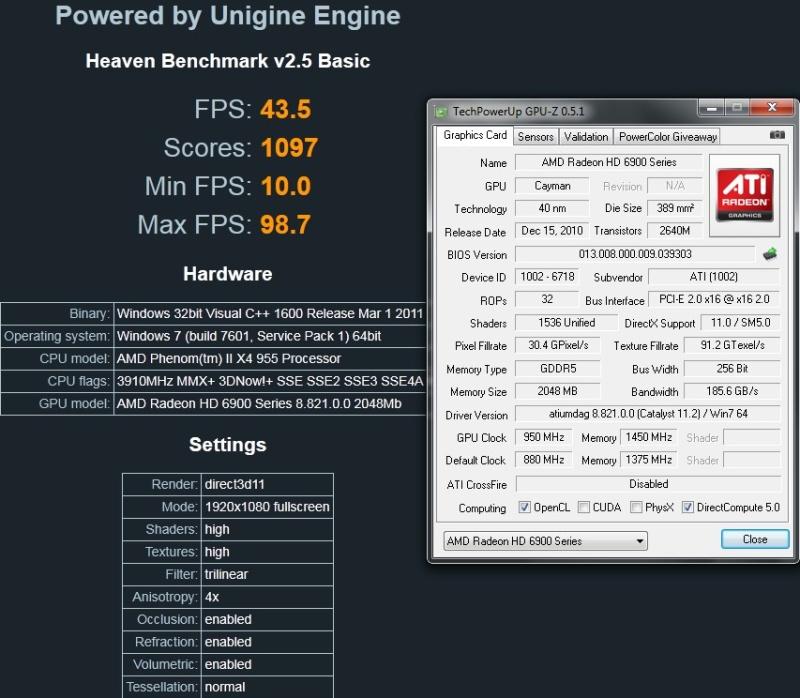This screenshot has width=800, height=698.
Task: Click the Scores value 1097
Action: point(289,147)
